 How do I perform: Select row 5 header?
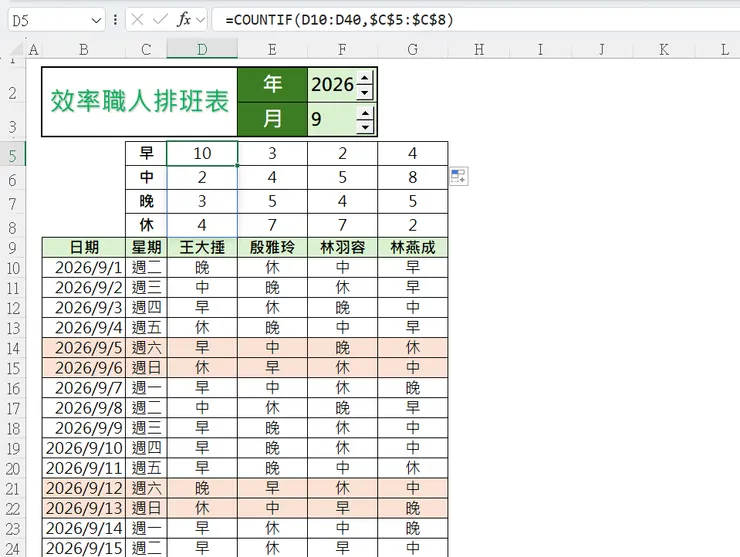tap(12, 156)
